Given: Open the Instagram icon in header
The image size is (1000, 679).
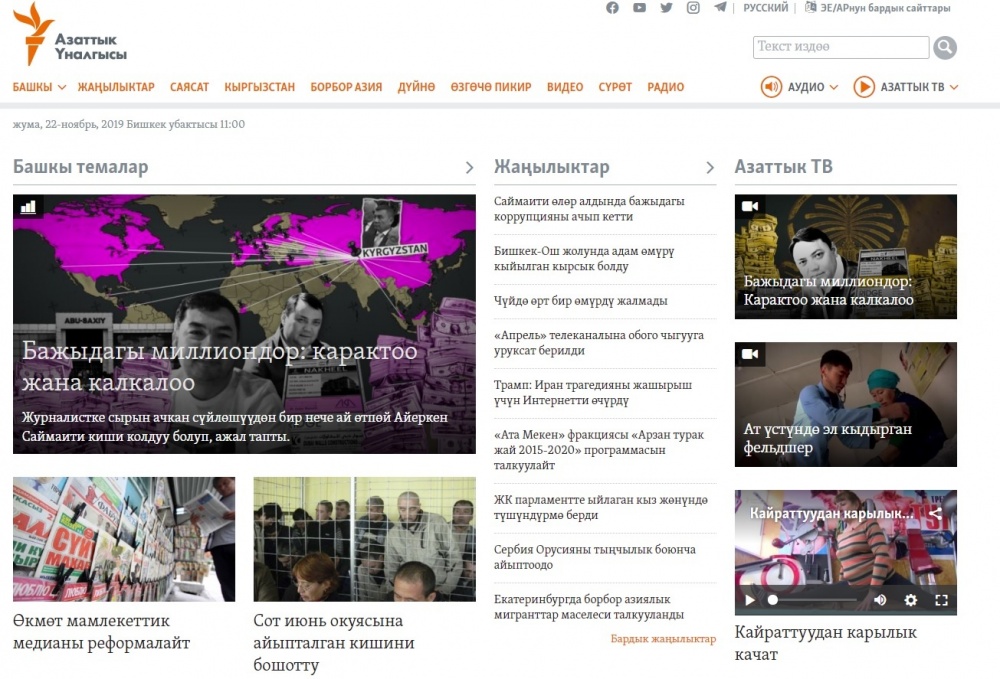Looking at the screenshot, I should click(693, 8).
